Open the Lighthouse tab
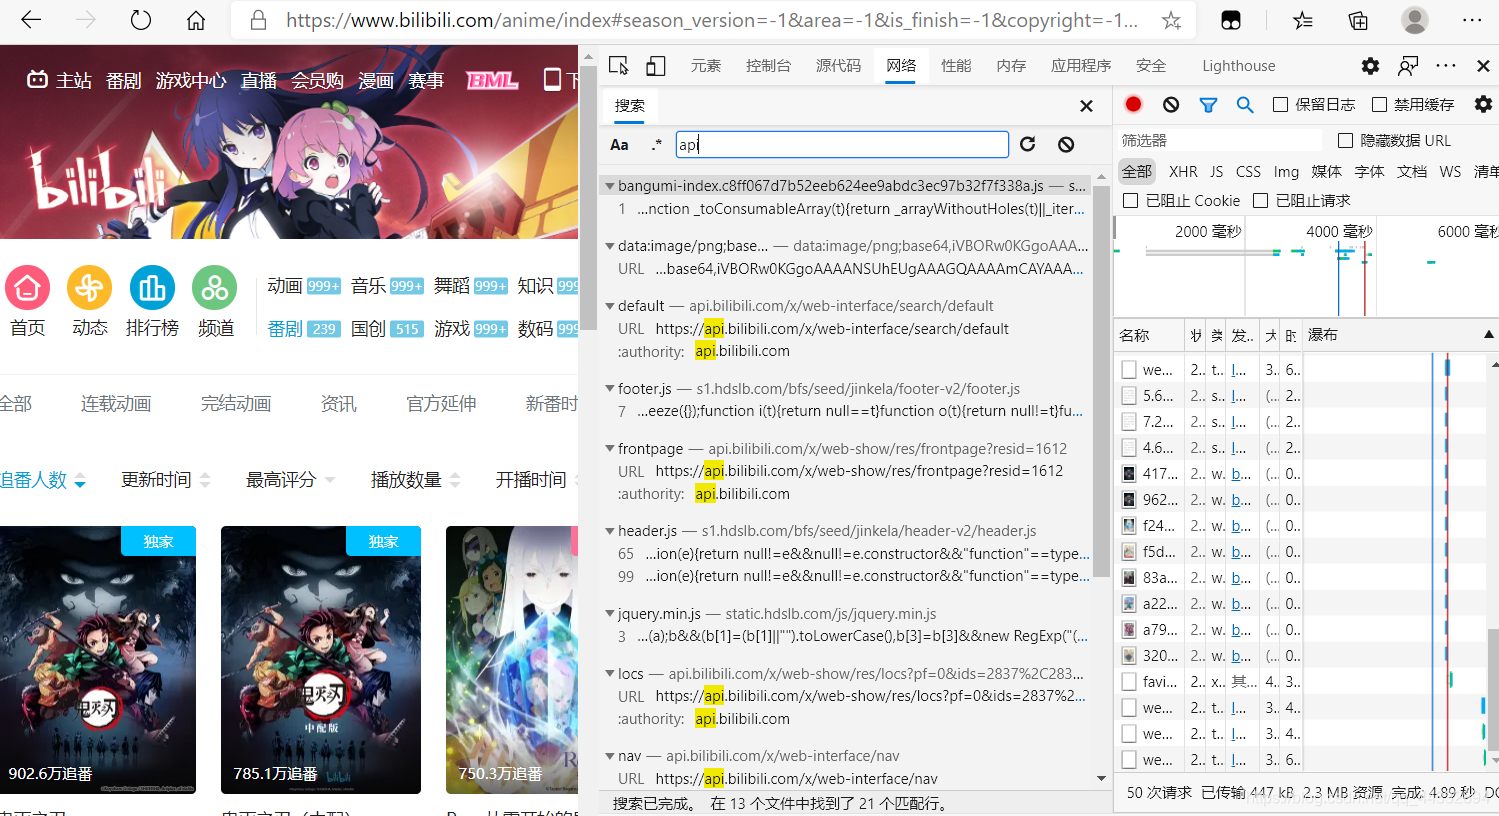Viewport: 1499px width, 816px height. [1238, 66]
